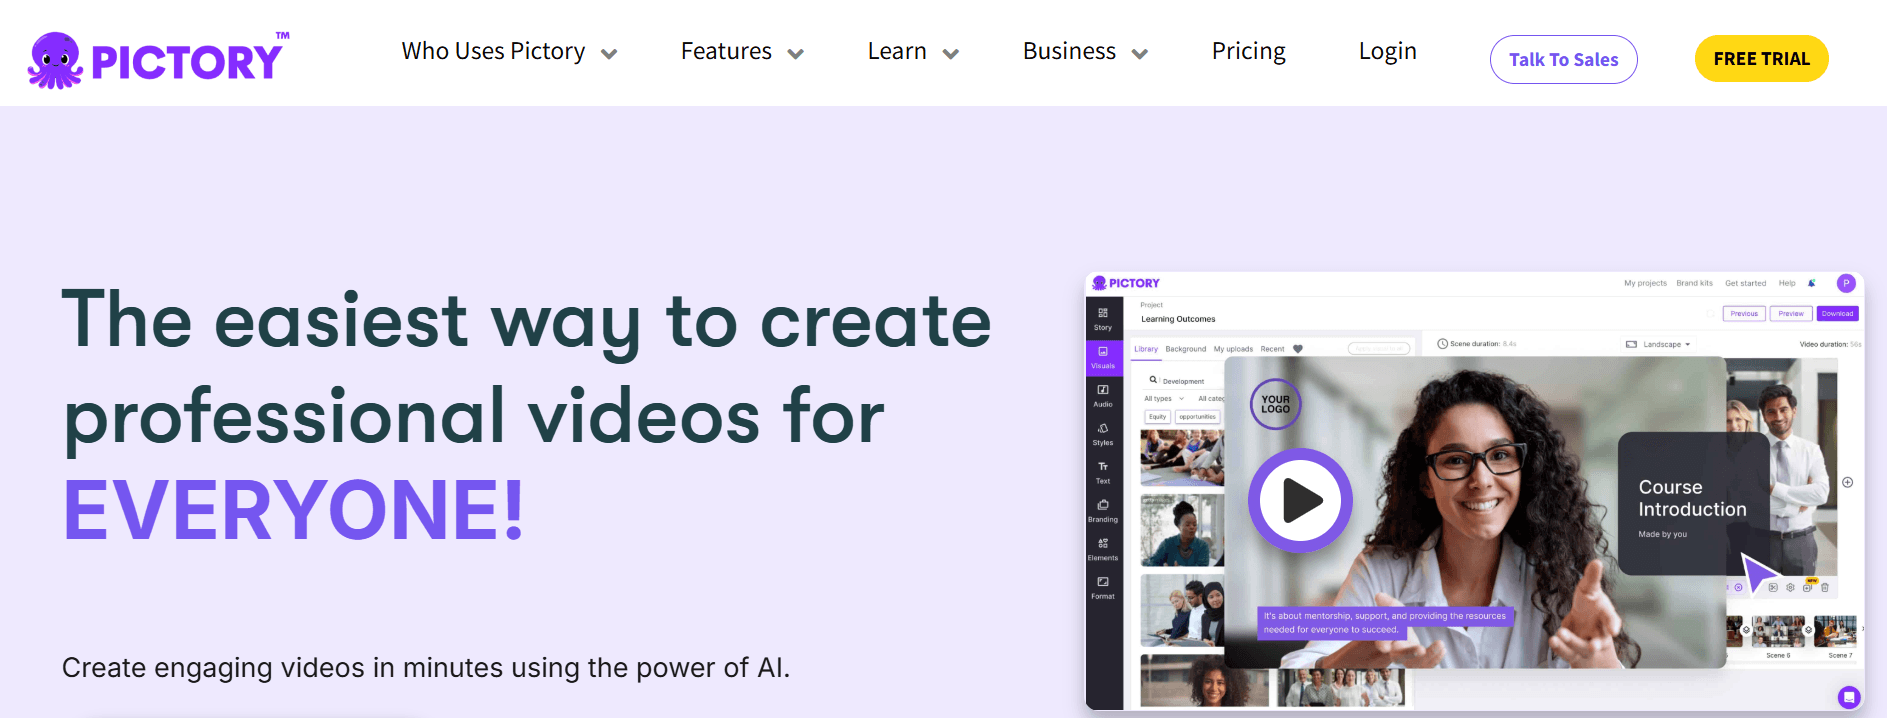
Task: Expand the Business dropdown
Action: (1084, 52)
